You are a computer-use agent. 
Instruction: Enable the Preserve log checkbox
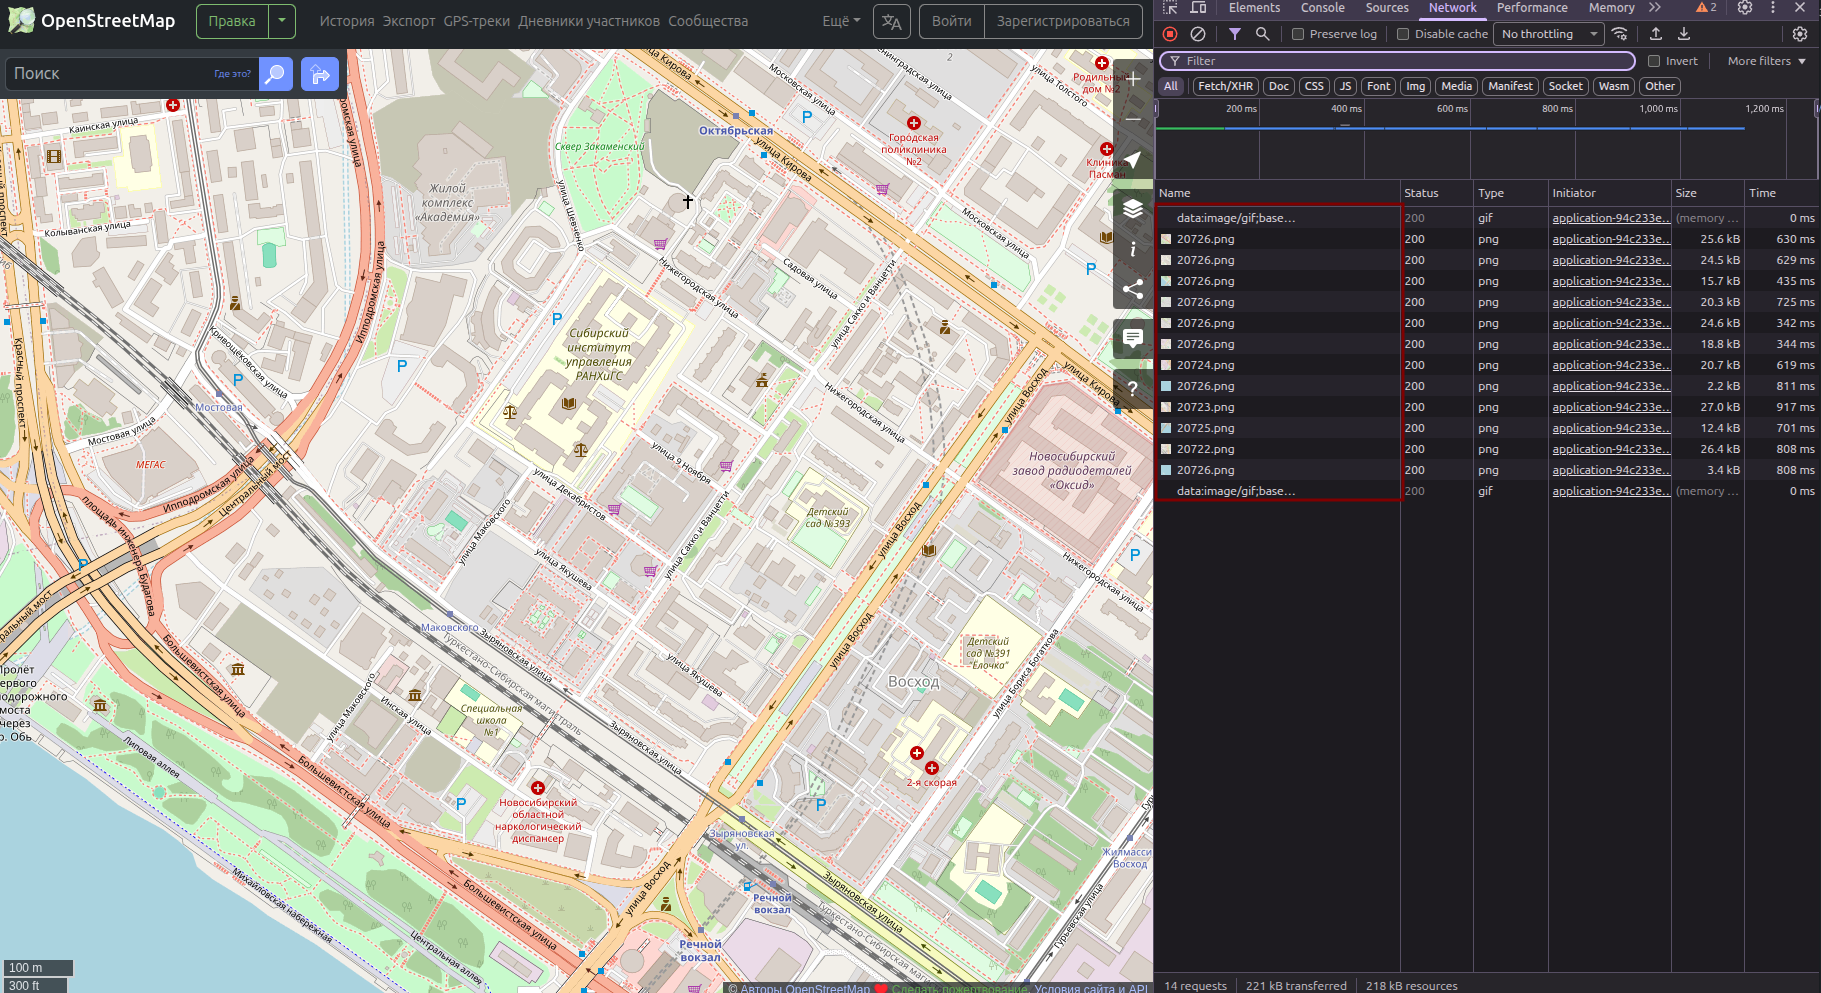coord(1298,34)
